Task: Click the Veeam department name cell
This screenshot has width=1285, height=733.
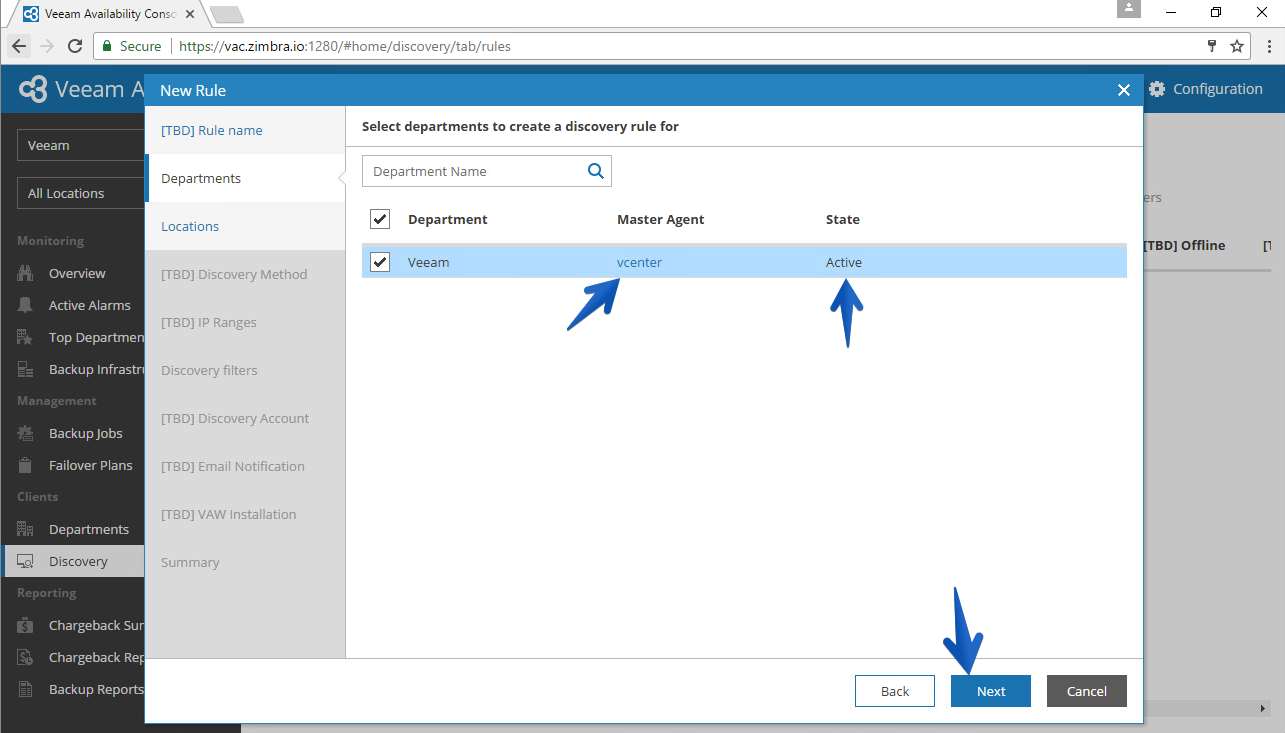Action: click(429, 262)
